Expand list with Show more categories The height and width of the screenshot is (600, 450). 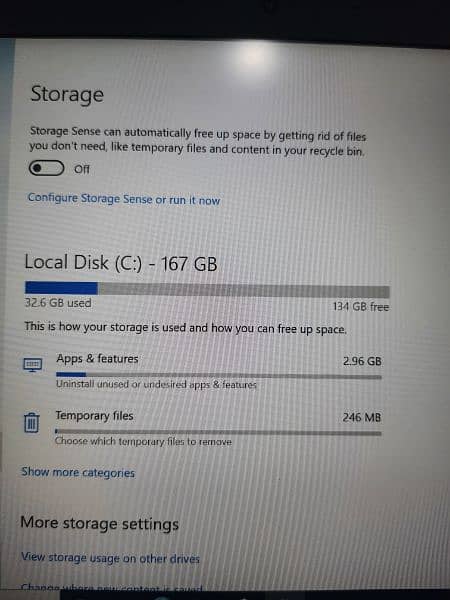pyautogui.click(x=78, y=472)
